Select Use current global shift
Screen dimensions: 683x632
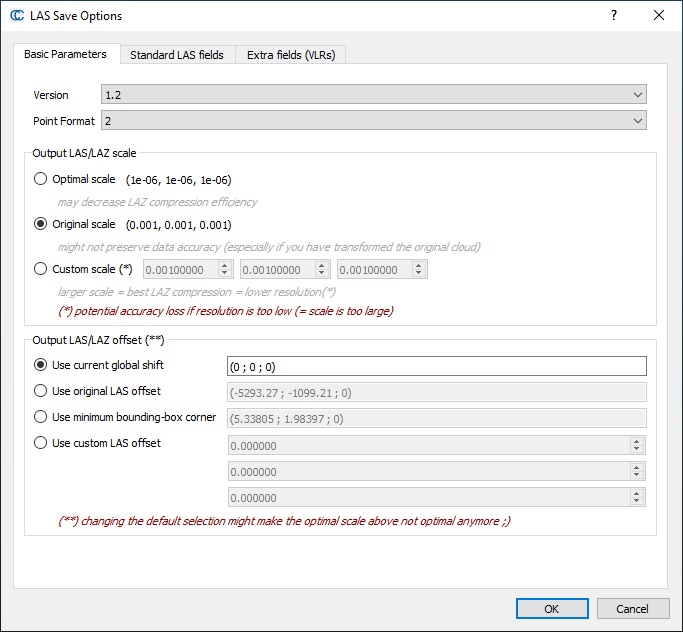(x=41, y=365)
